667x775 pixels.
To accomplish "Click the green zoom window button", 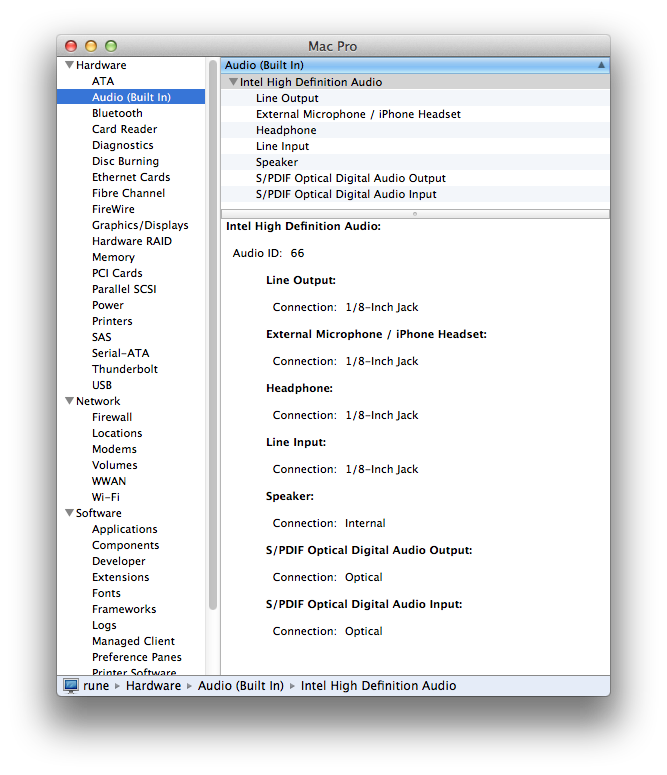I will point(111,46).
